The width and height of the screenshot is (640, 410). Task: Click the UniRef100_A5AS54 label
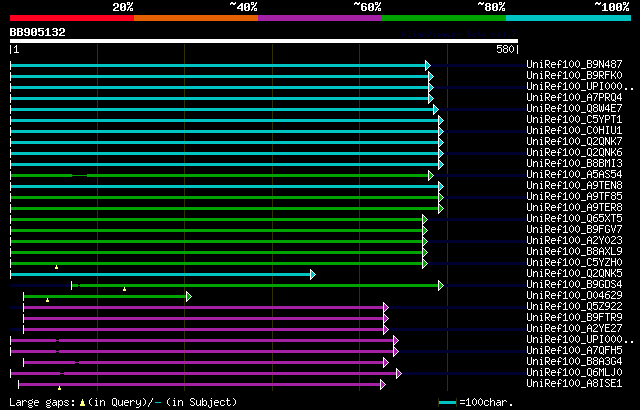(x=574, y=175)
